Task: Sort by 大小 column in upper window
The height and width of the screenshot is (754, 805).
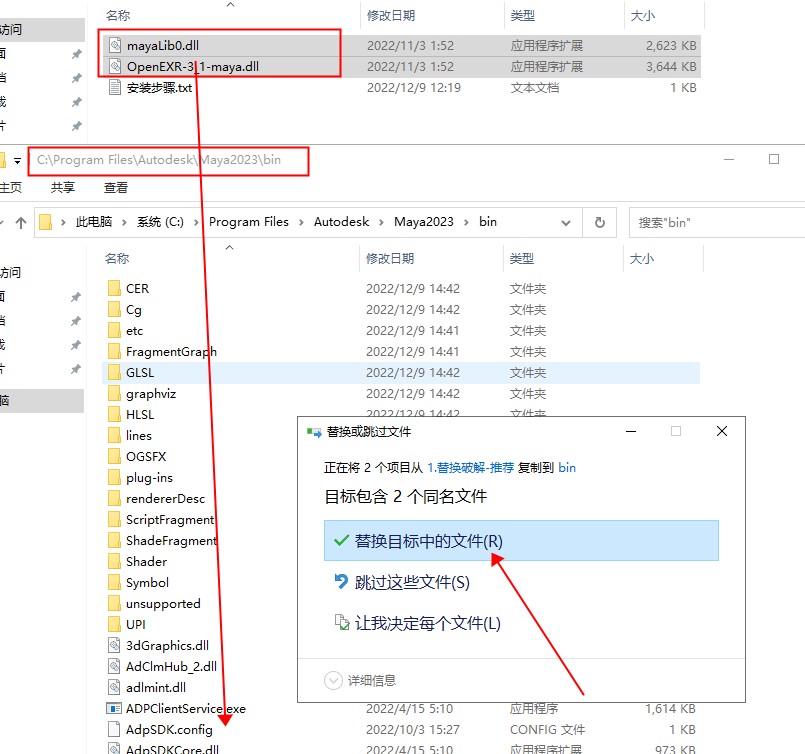Action: tap(643, 16)
